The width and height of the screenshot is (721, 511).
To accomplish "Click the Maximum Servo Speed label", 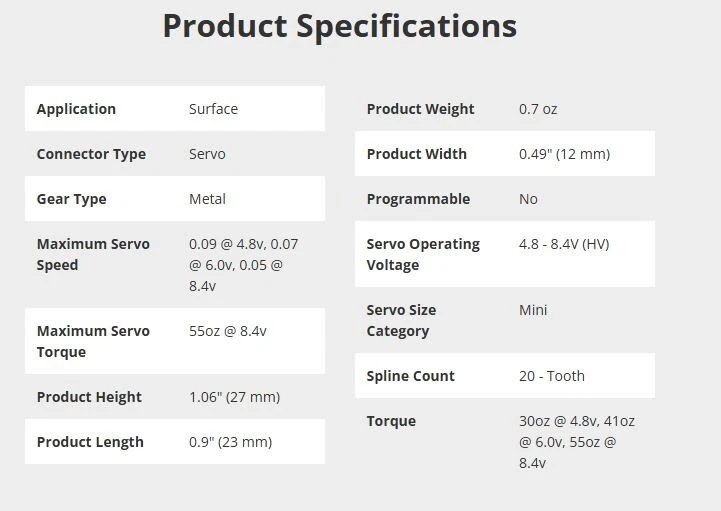I will point(93,254).
